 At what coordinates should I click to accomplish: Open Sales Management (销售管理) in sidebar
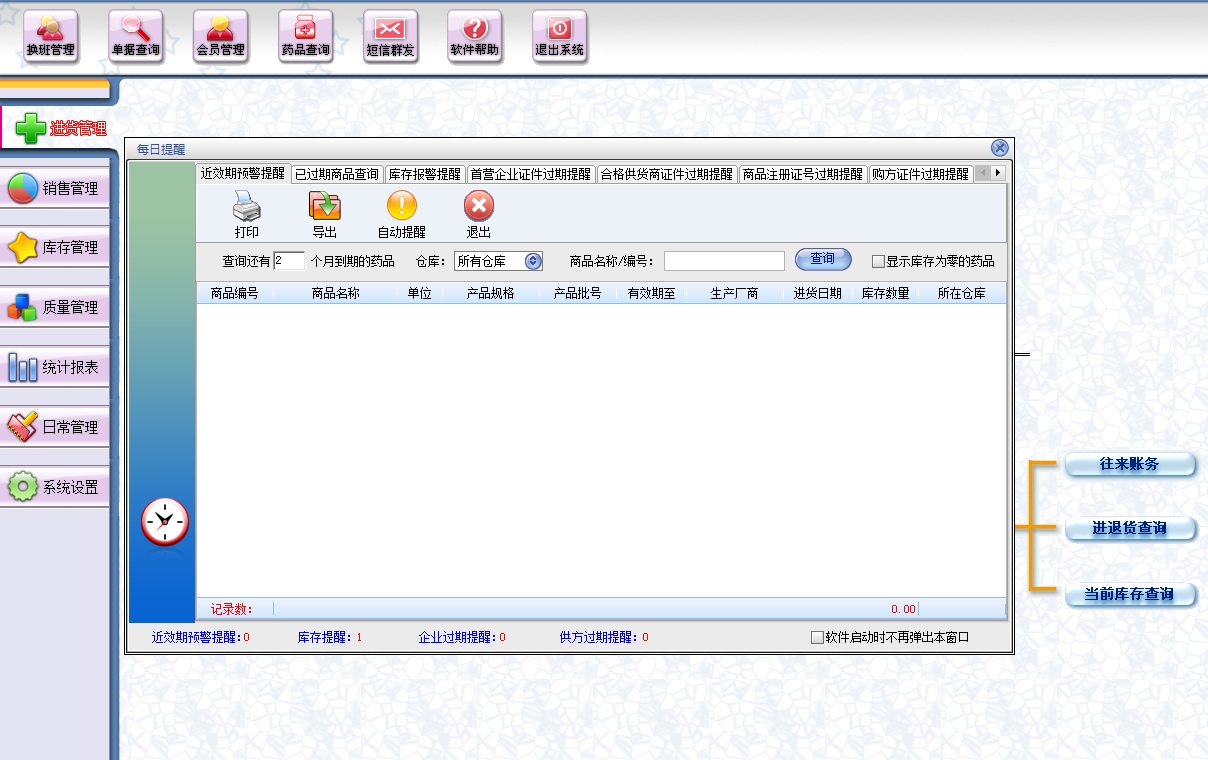(56, 188)
